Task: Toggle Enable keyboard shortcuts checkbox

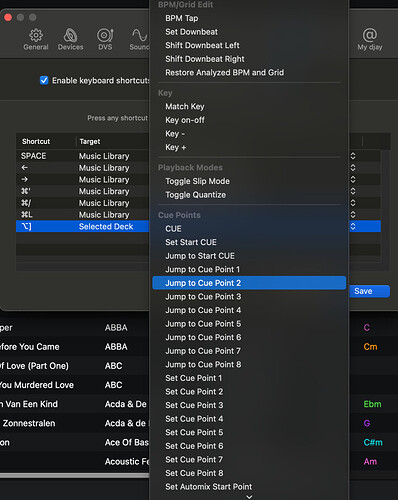Action: pos(44,80)
